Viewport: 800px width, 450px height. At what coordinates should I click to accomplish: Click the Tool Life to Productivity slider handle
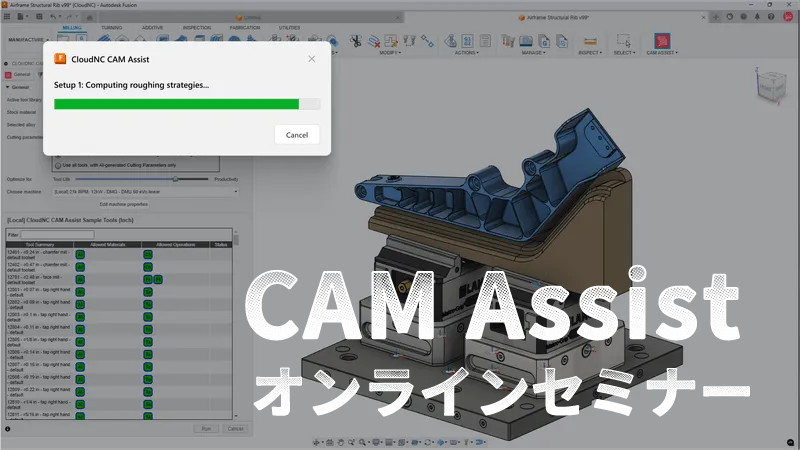point(175,179)
